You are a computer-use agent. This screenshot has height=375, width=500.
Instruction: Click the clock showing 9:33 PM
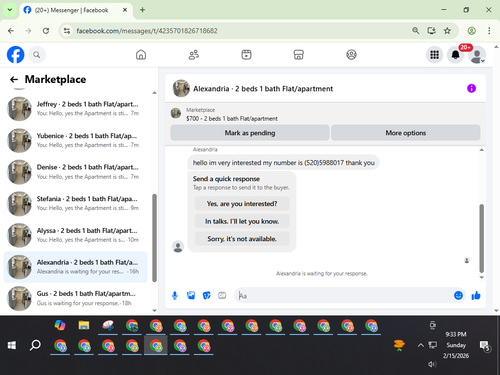click(x=456, y=334)
